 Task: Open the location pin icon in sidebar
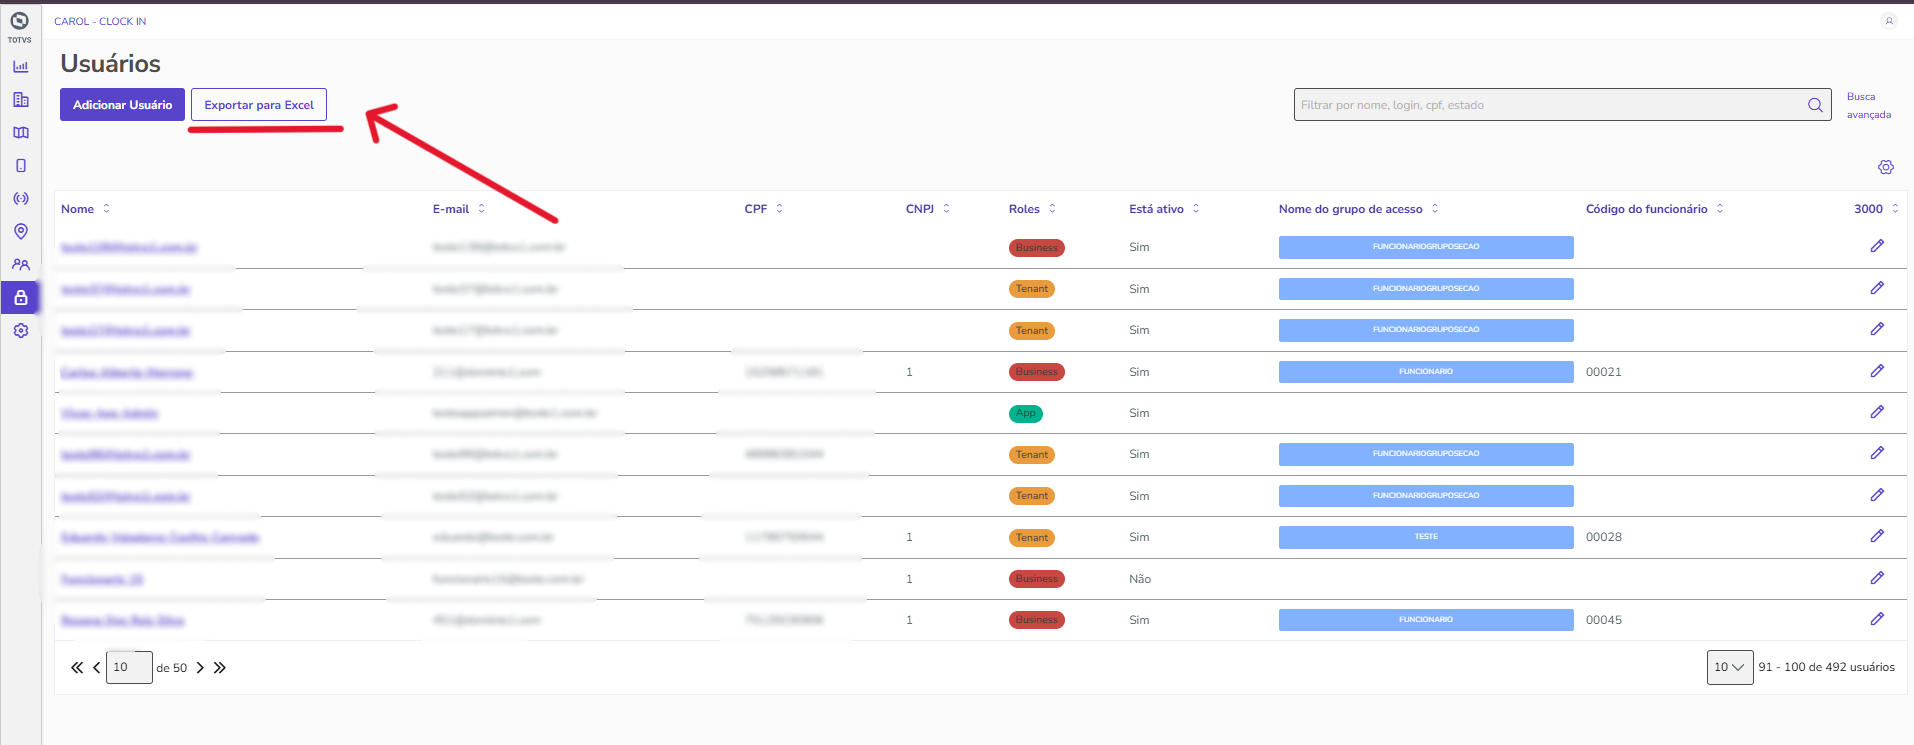(20, 232)
